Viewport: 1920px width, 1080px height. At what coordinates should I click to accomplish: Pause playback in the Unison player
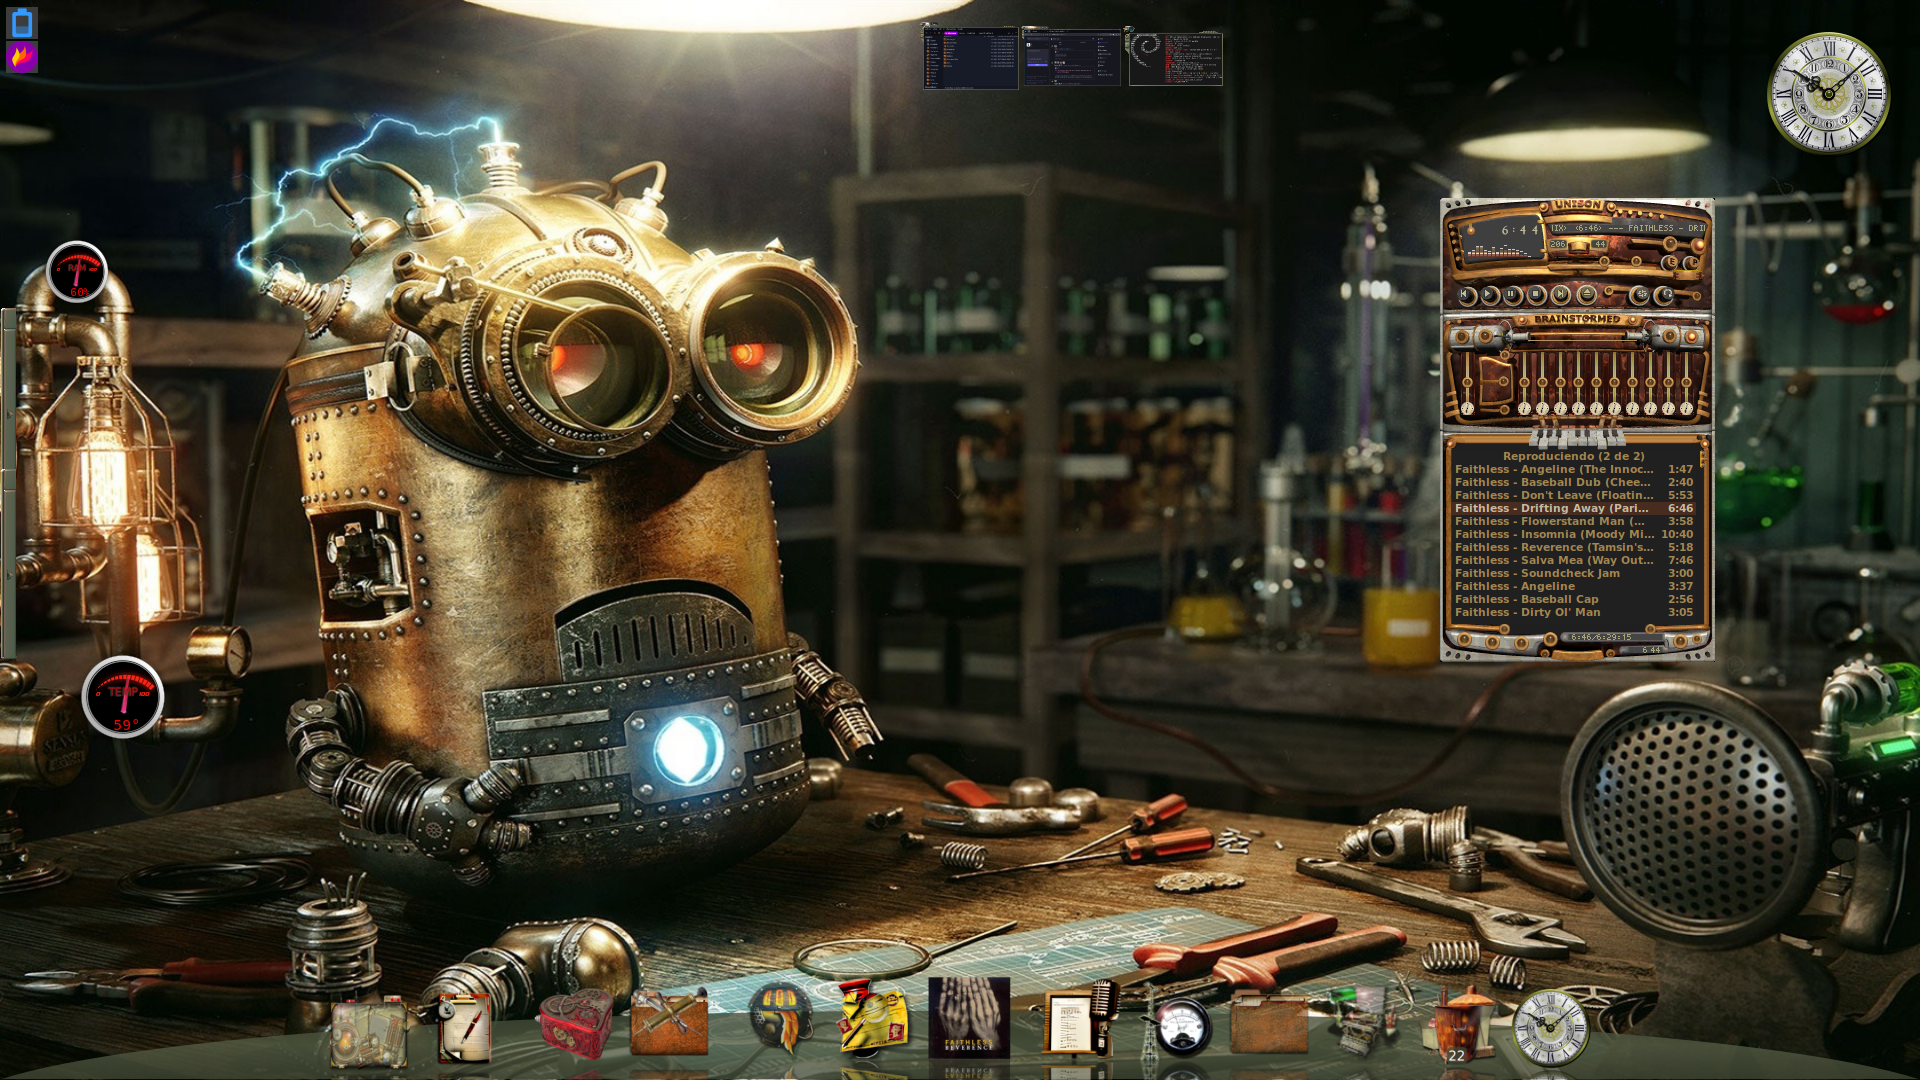(x=1511, y=293)
